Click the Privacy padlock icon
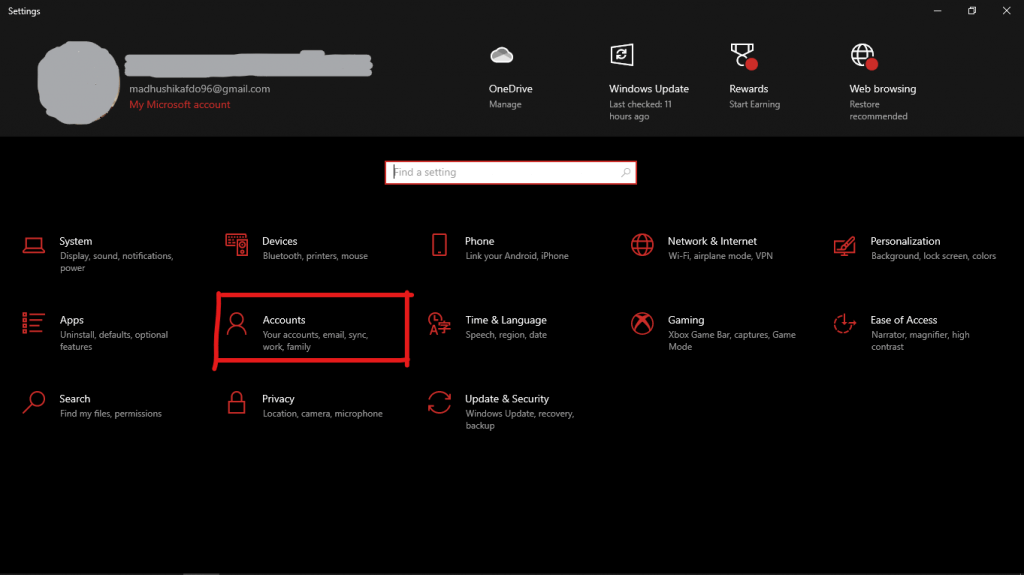Viewport: 1024px width, 575px height. (236, 402)
